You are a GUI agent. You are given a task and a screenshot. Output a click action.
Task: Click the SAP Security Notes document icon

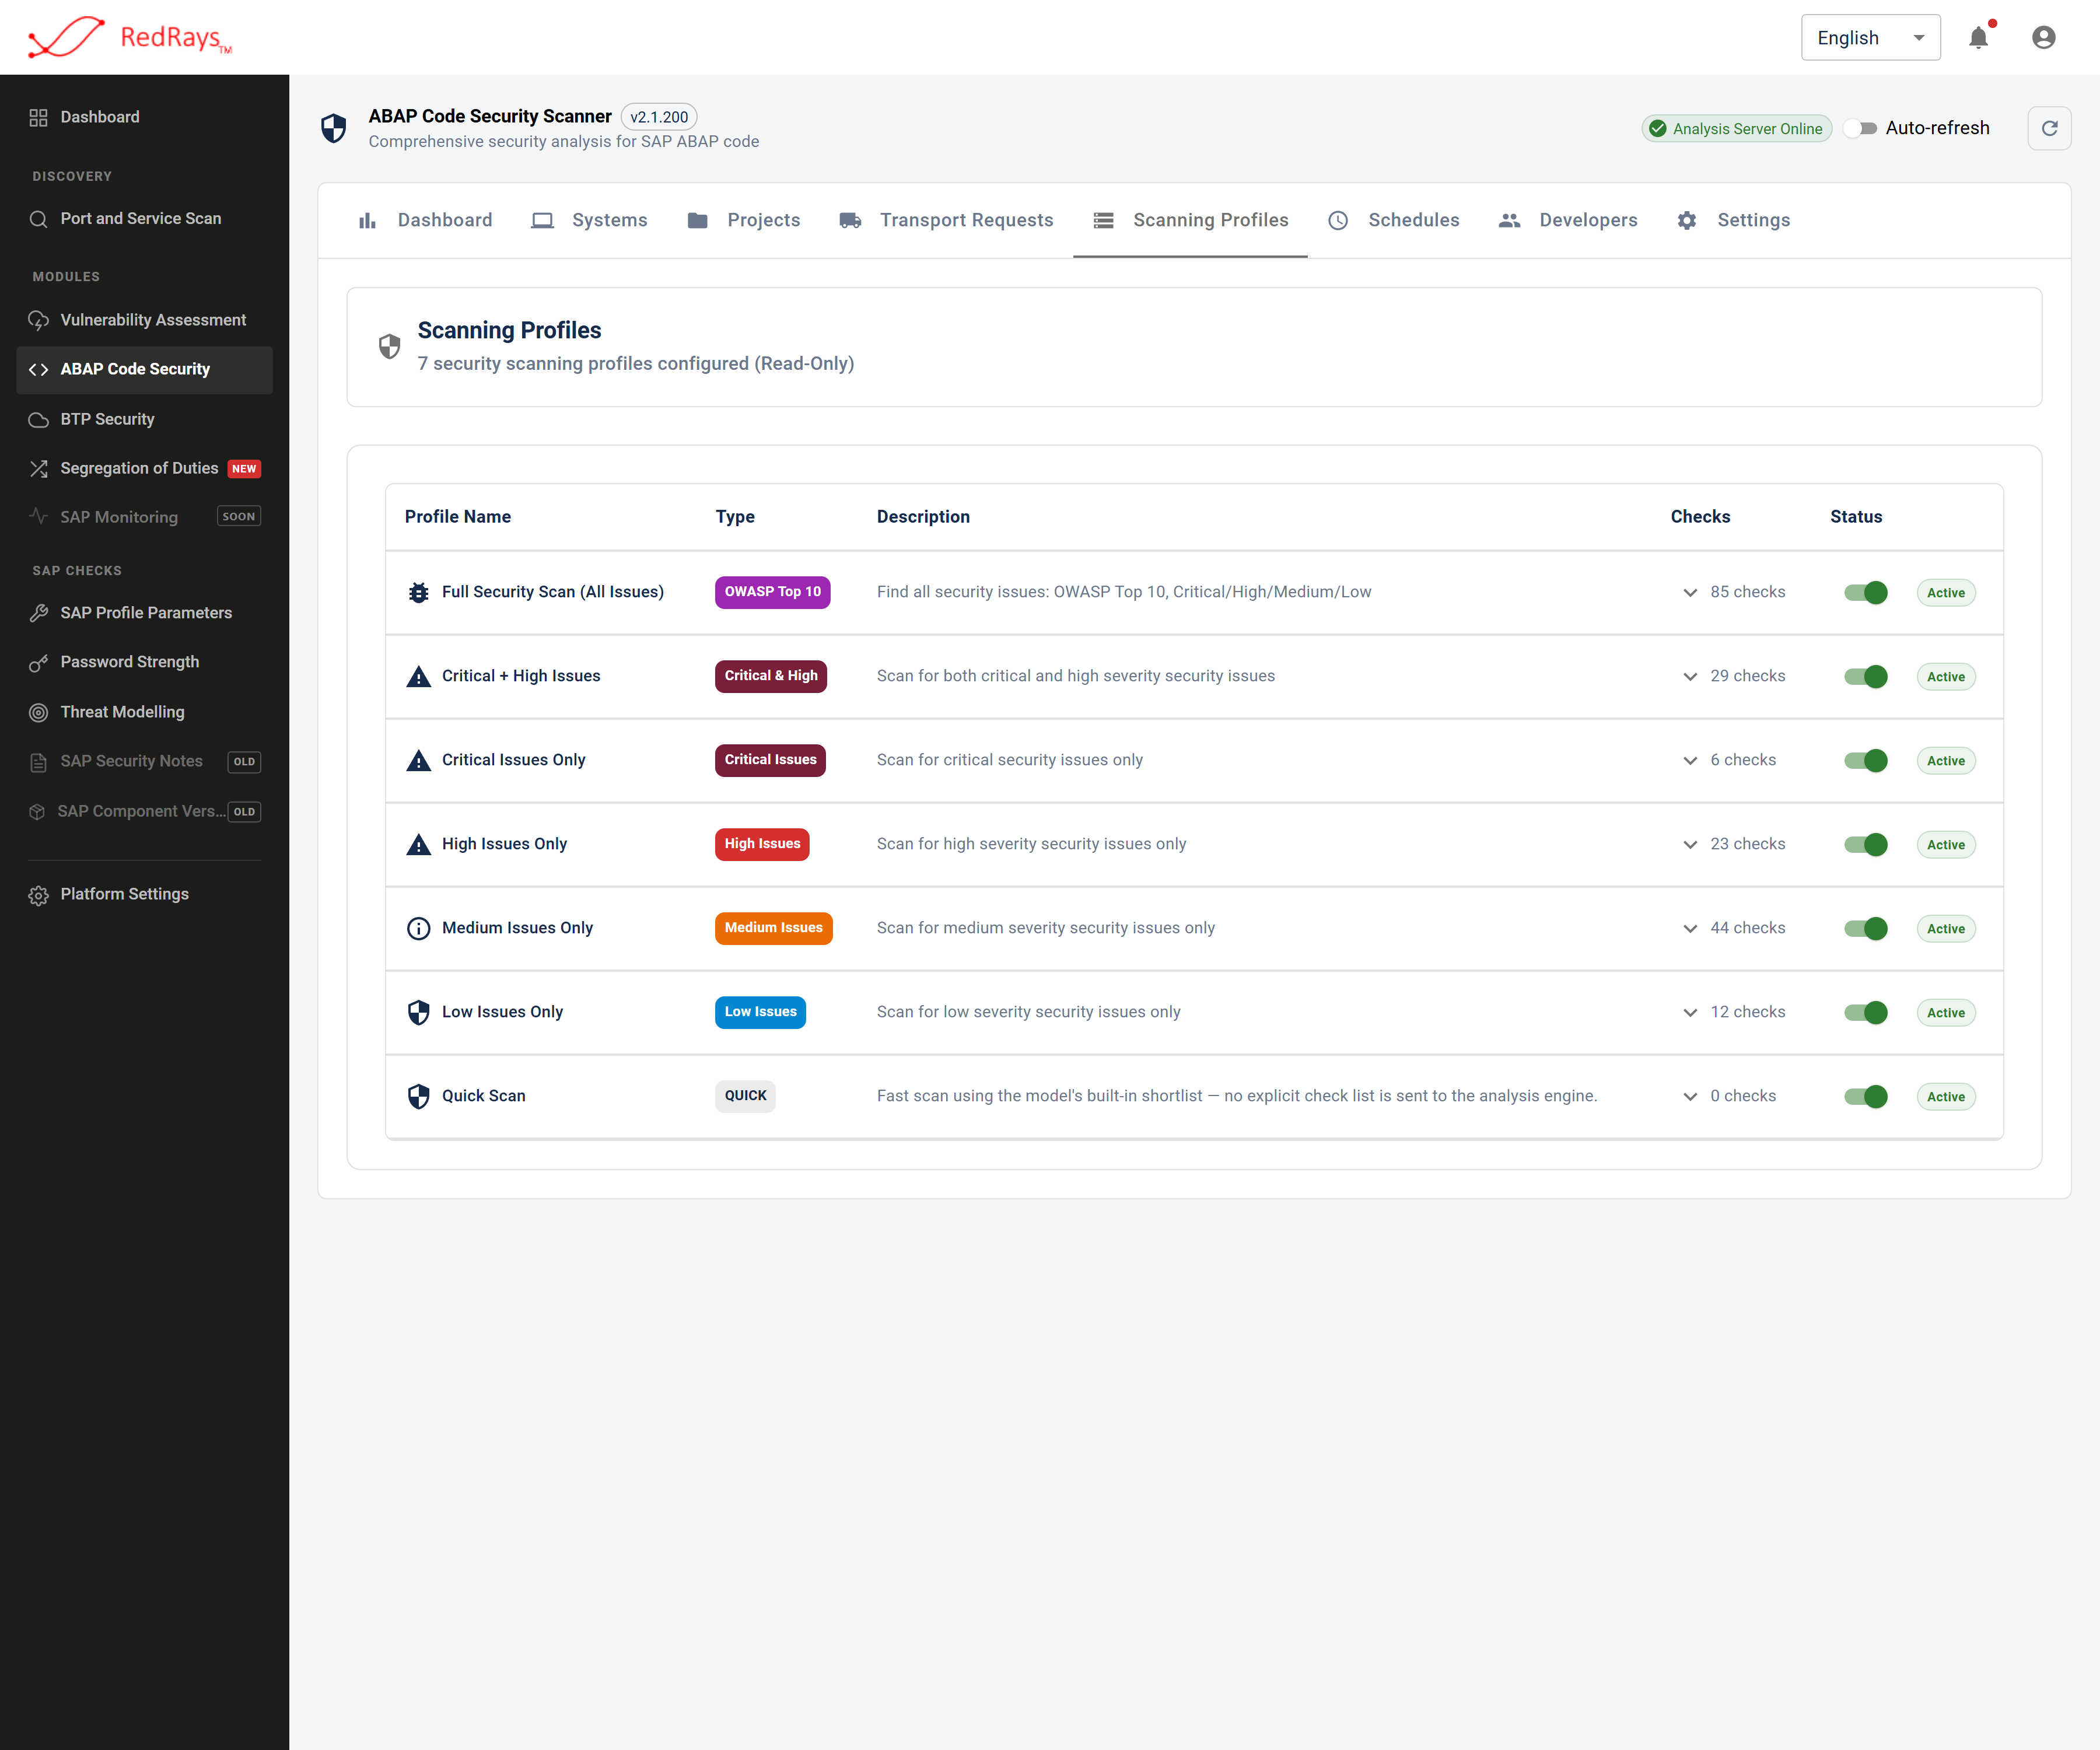coord(38,762)
